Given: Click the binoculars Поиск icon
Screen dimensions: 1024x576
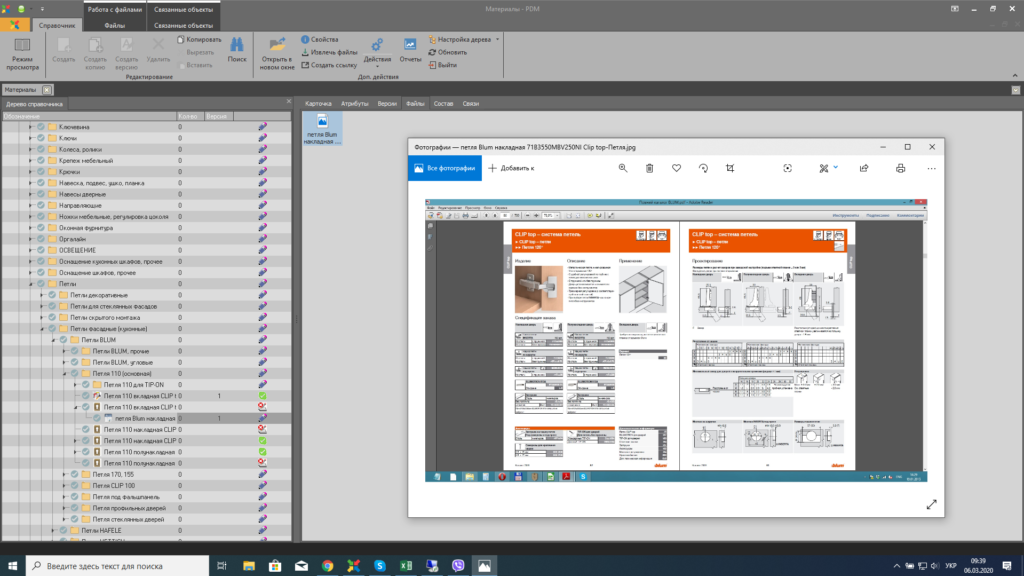Looking at the screenshot, I should click(x=237, y=45).
